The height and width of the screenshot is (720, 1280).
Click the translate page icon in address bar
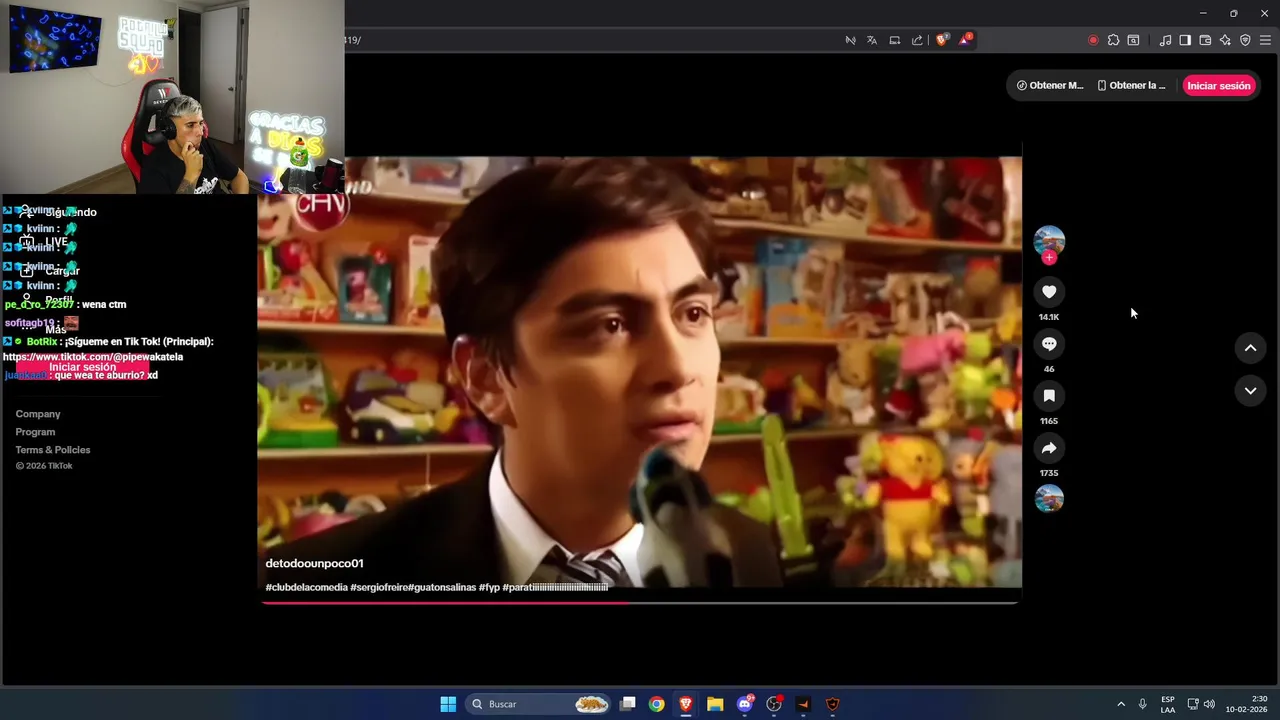[x=872, y=40]
